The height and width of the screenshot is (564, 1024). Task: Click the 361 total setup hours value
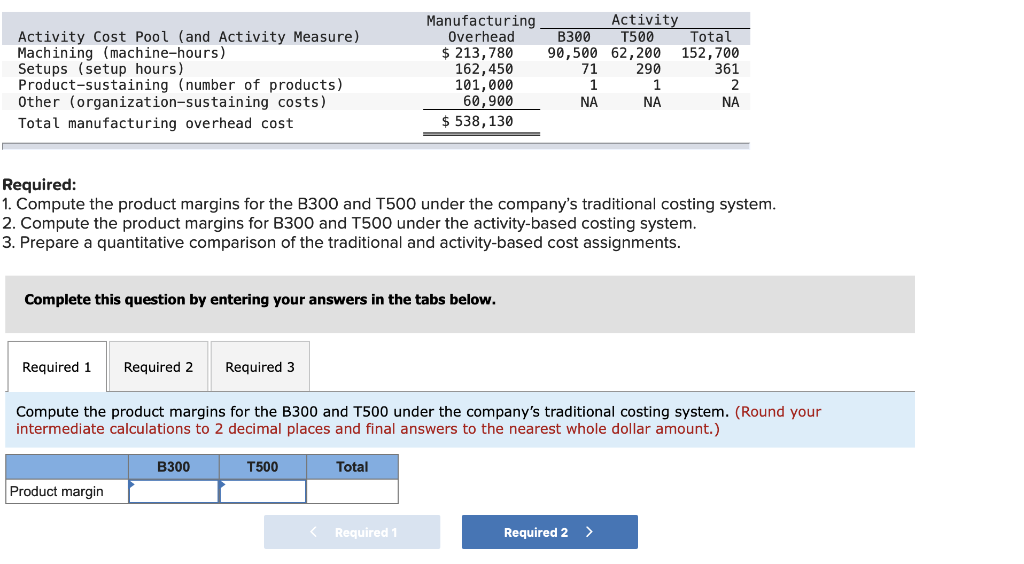click(726, 69)
